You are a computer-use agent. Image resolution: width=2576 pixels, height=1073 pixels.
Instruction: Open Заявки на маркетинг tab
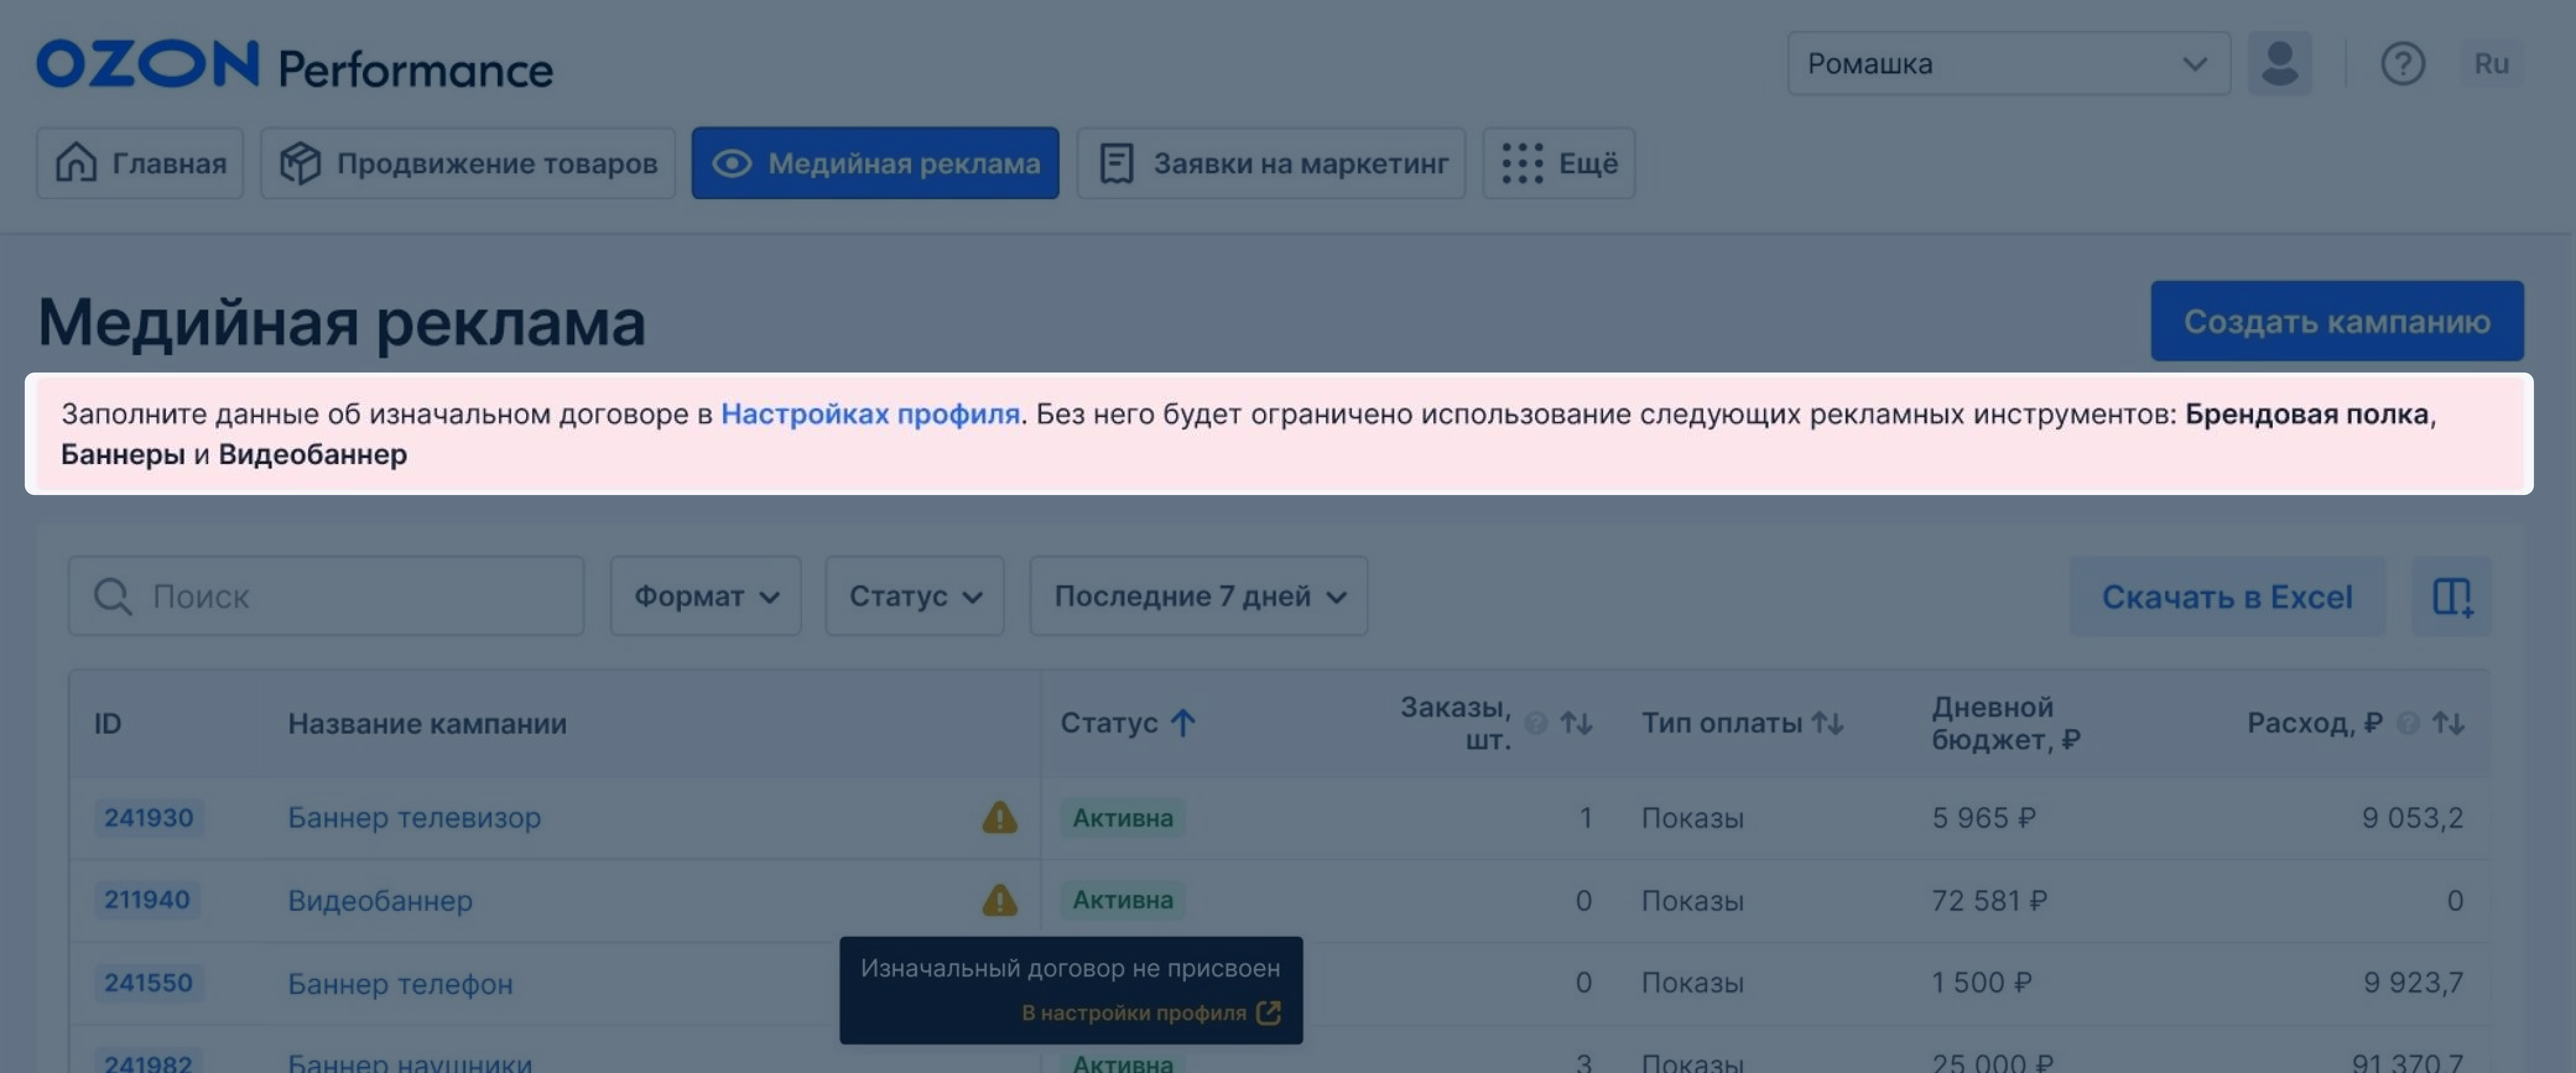(1271, 163)
